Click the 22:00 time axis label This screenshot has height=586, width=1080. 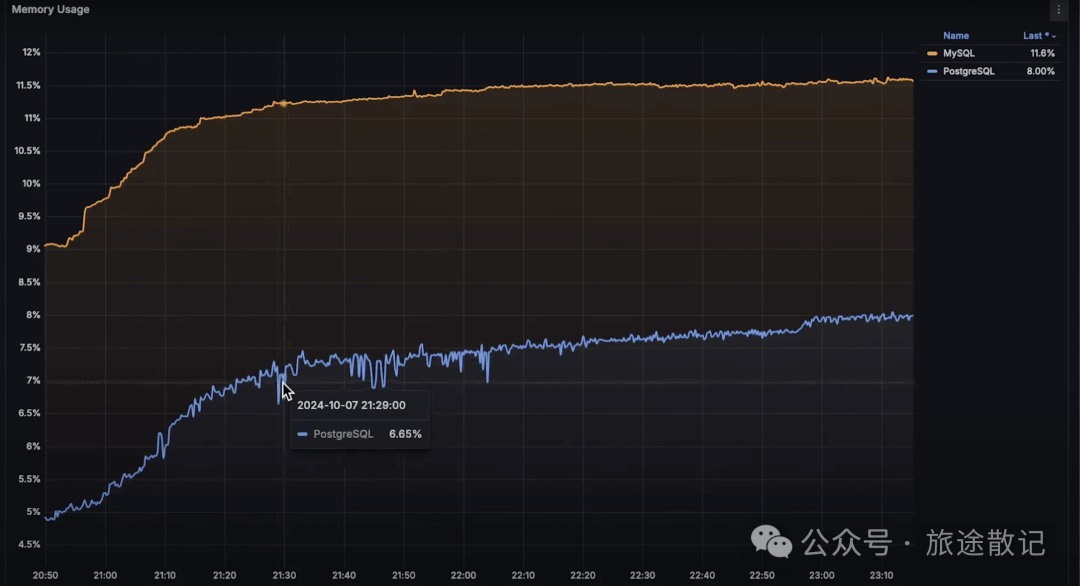pos(463,576)
